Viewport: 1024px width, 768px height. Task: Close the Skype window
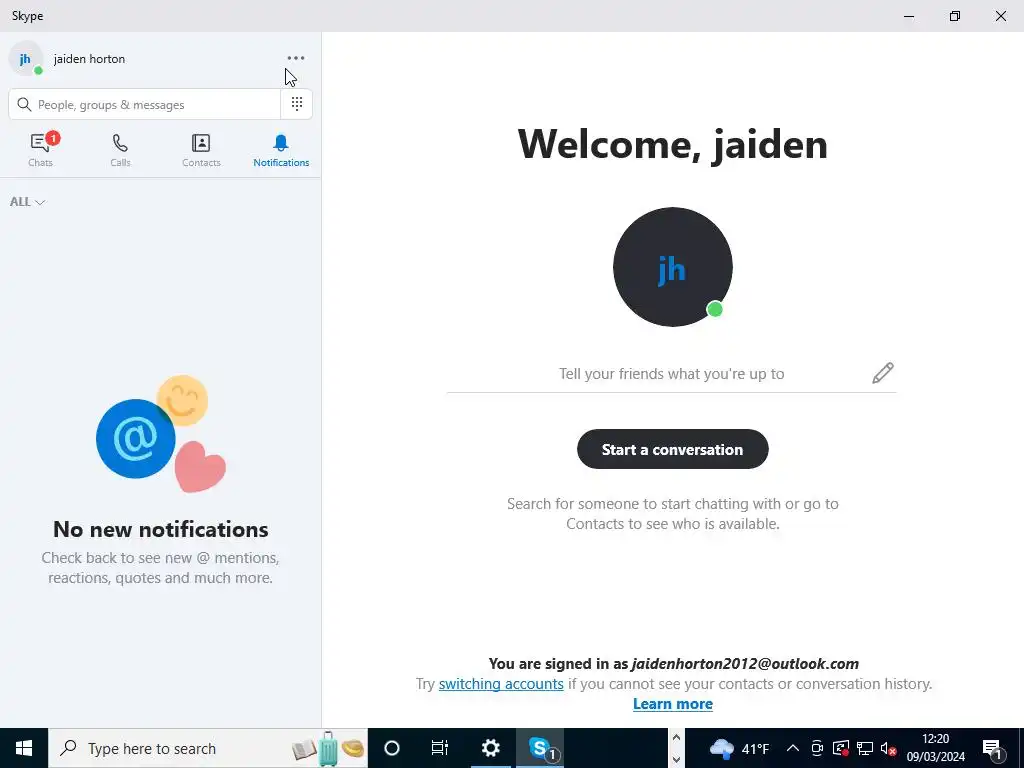pyautogui.click(x=1000, y=16)
